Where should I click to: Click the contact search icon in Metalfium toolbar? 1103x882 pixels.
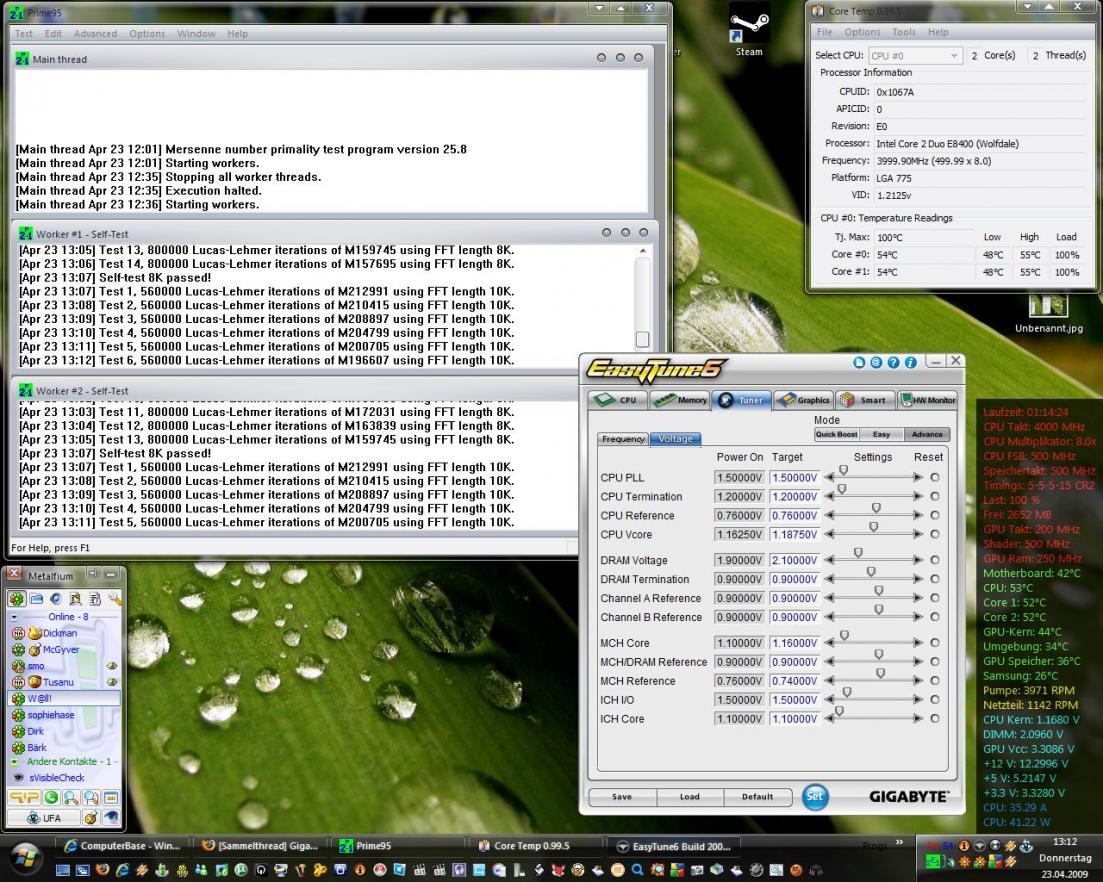[x=75, y=599]
